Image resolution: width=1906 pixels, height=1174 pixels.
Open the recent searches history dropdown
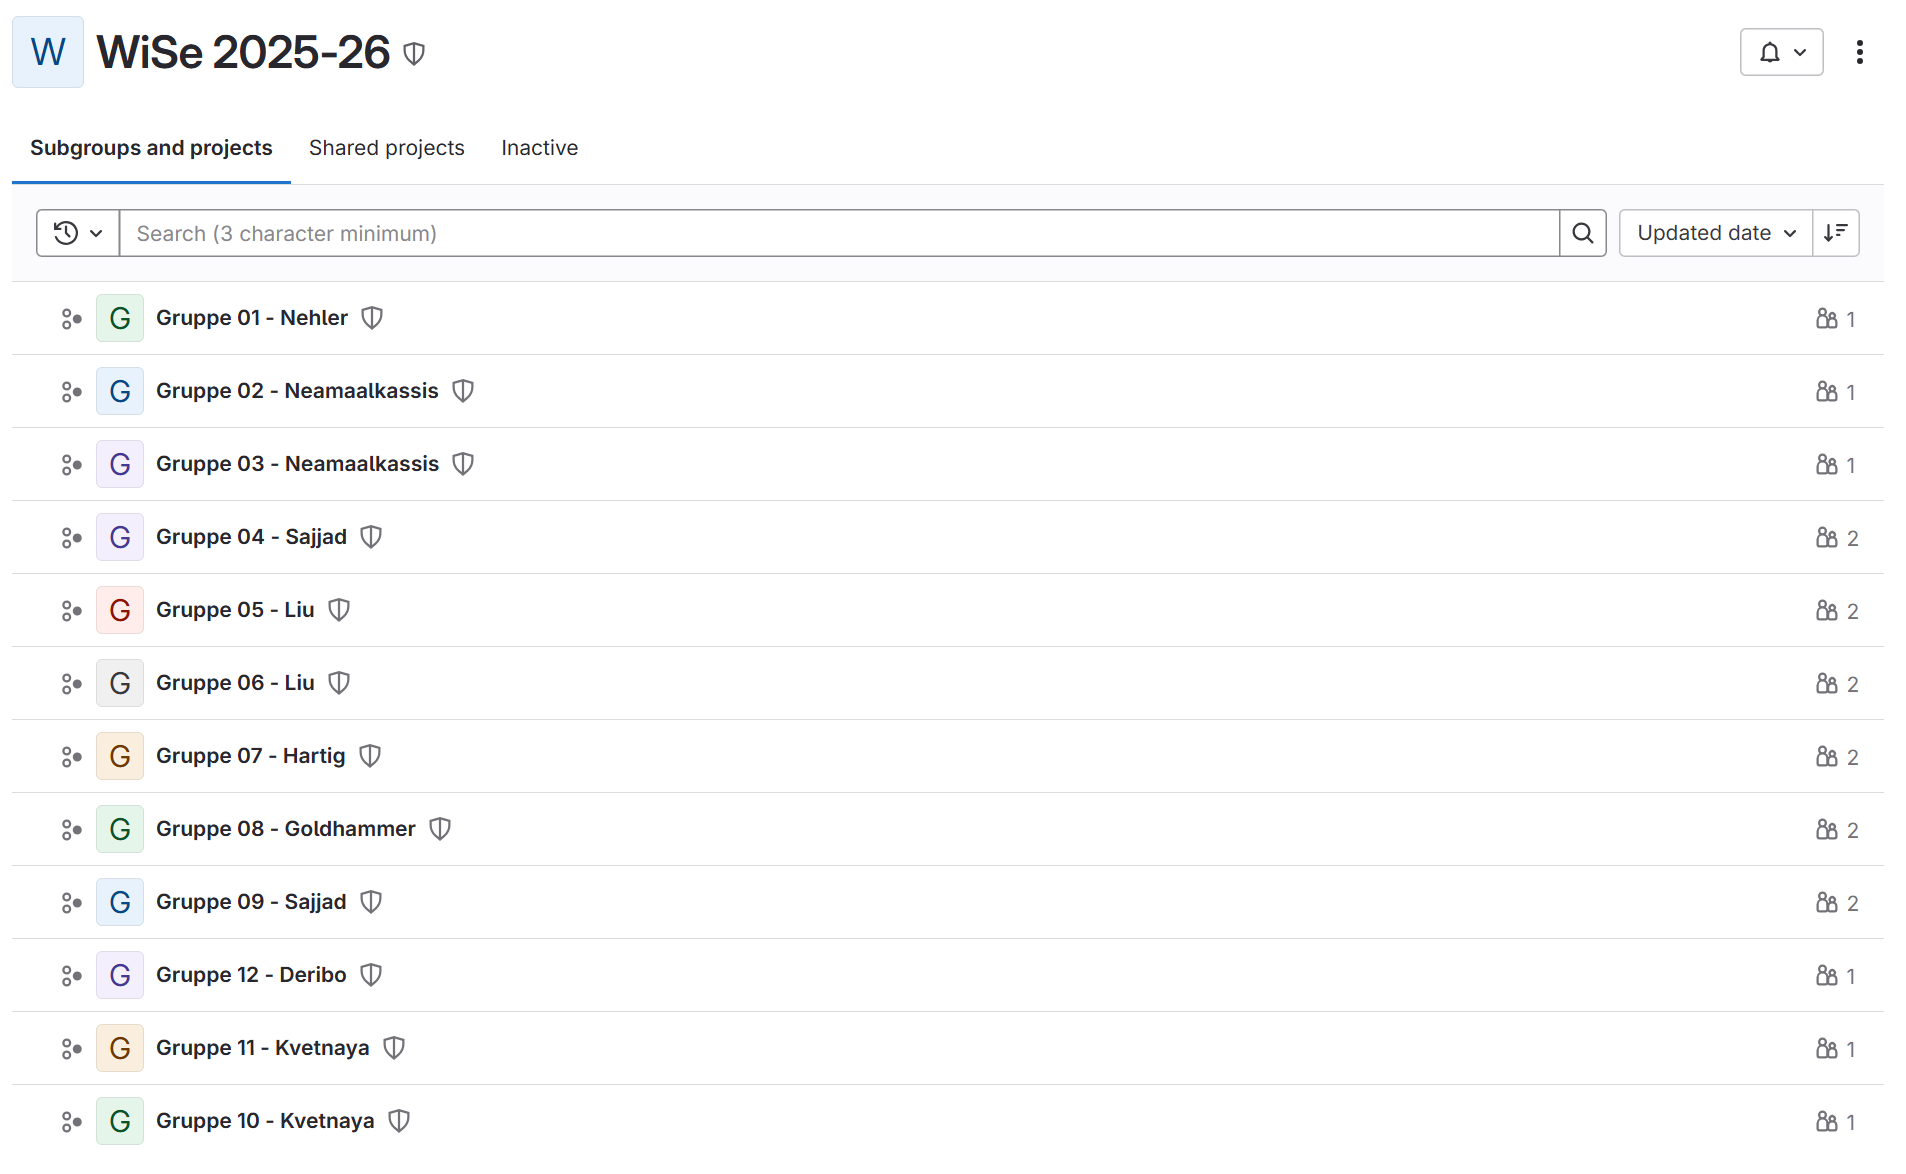coord(78,233)
